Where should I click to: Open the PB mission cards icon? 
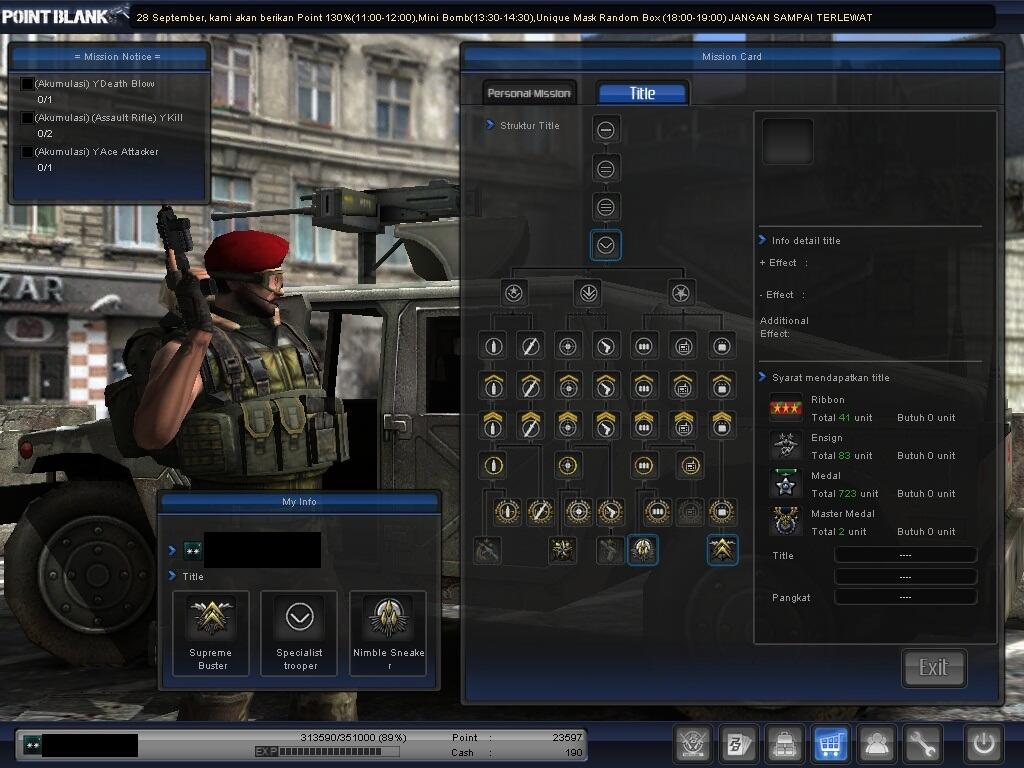click(x=739, y=743)
